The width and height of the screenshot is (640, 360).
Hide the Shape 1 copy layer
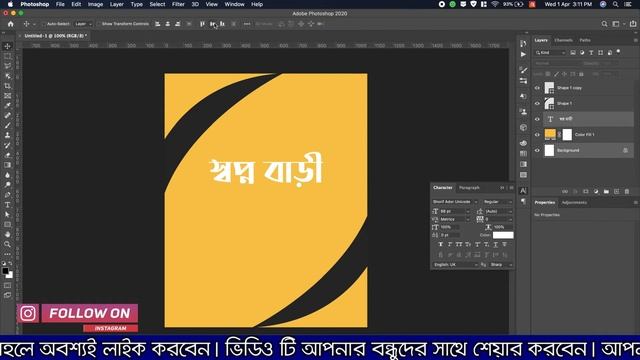point(537,88)
